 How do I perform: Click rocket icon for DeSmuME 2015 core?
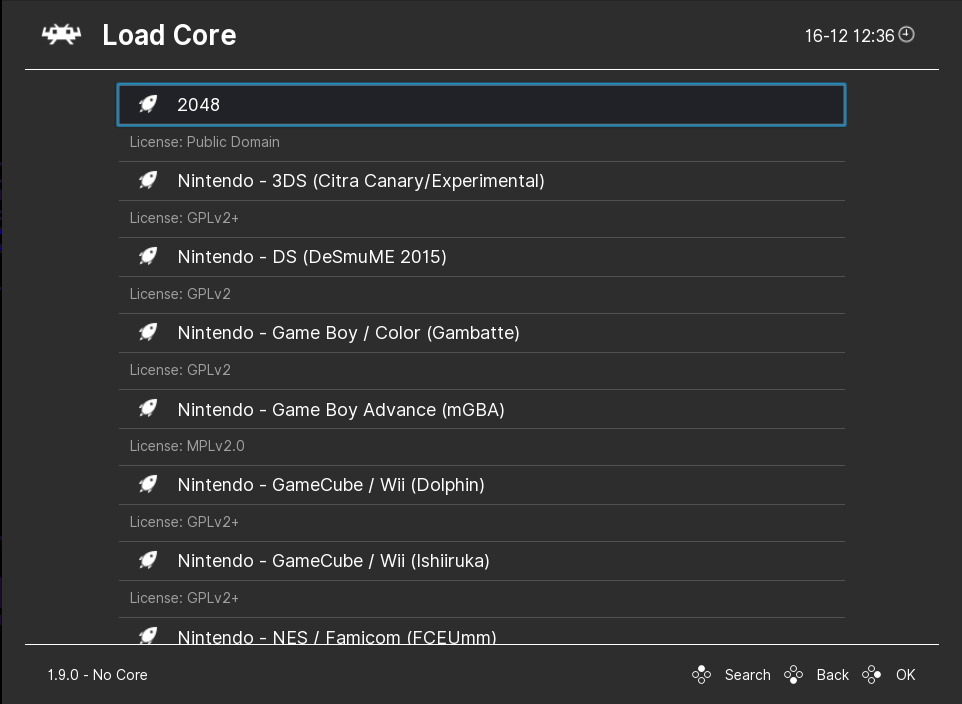[x=148, y=256]
